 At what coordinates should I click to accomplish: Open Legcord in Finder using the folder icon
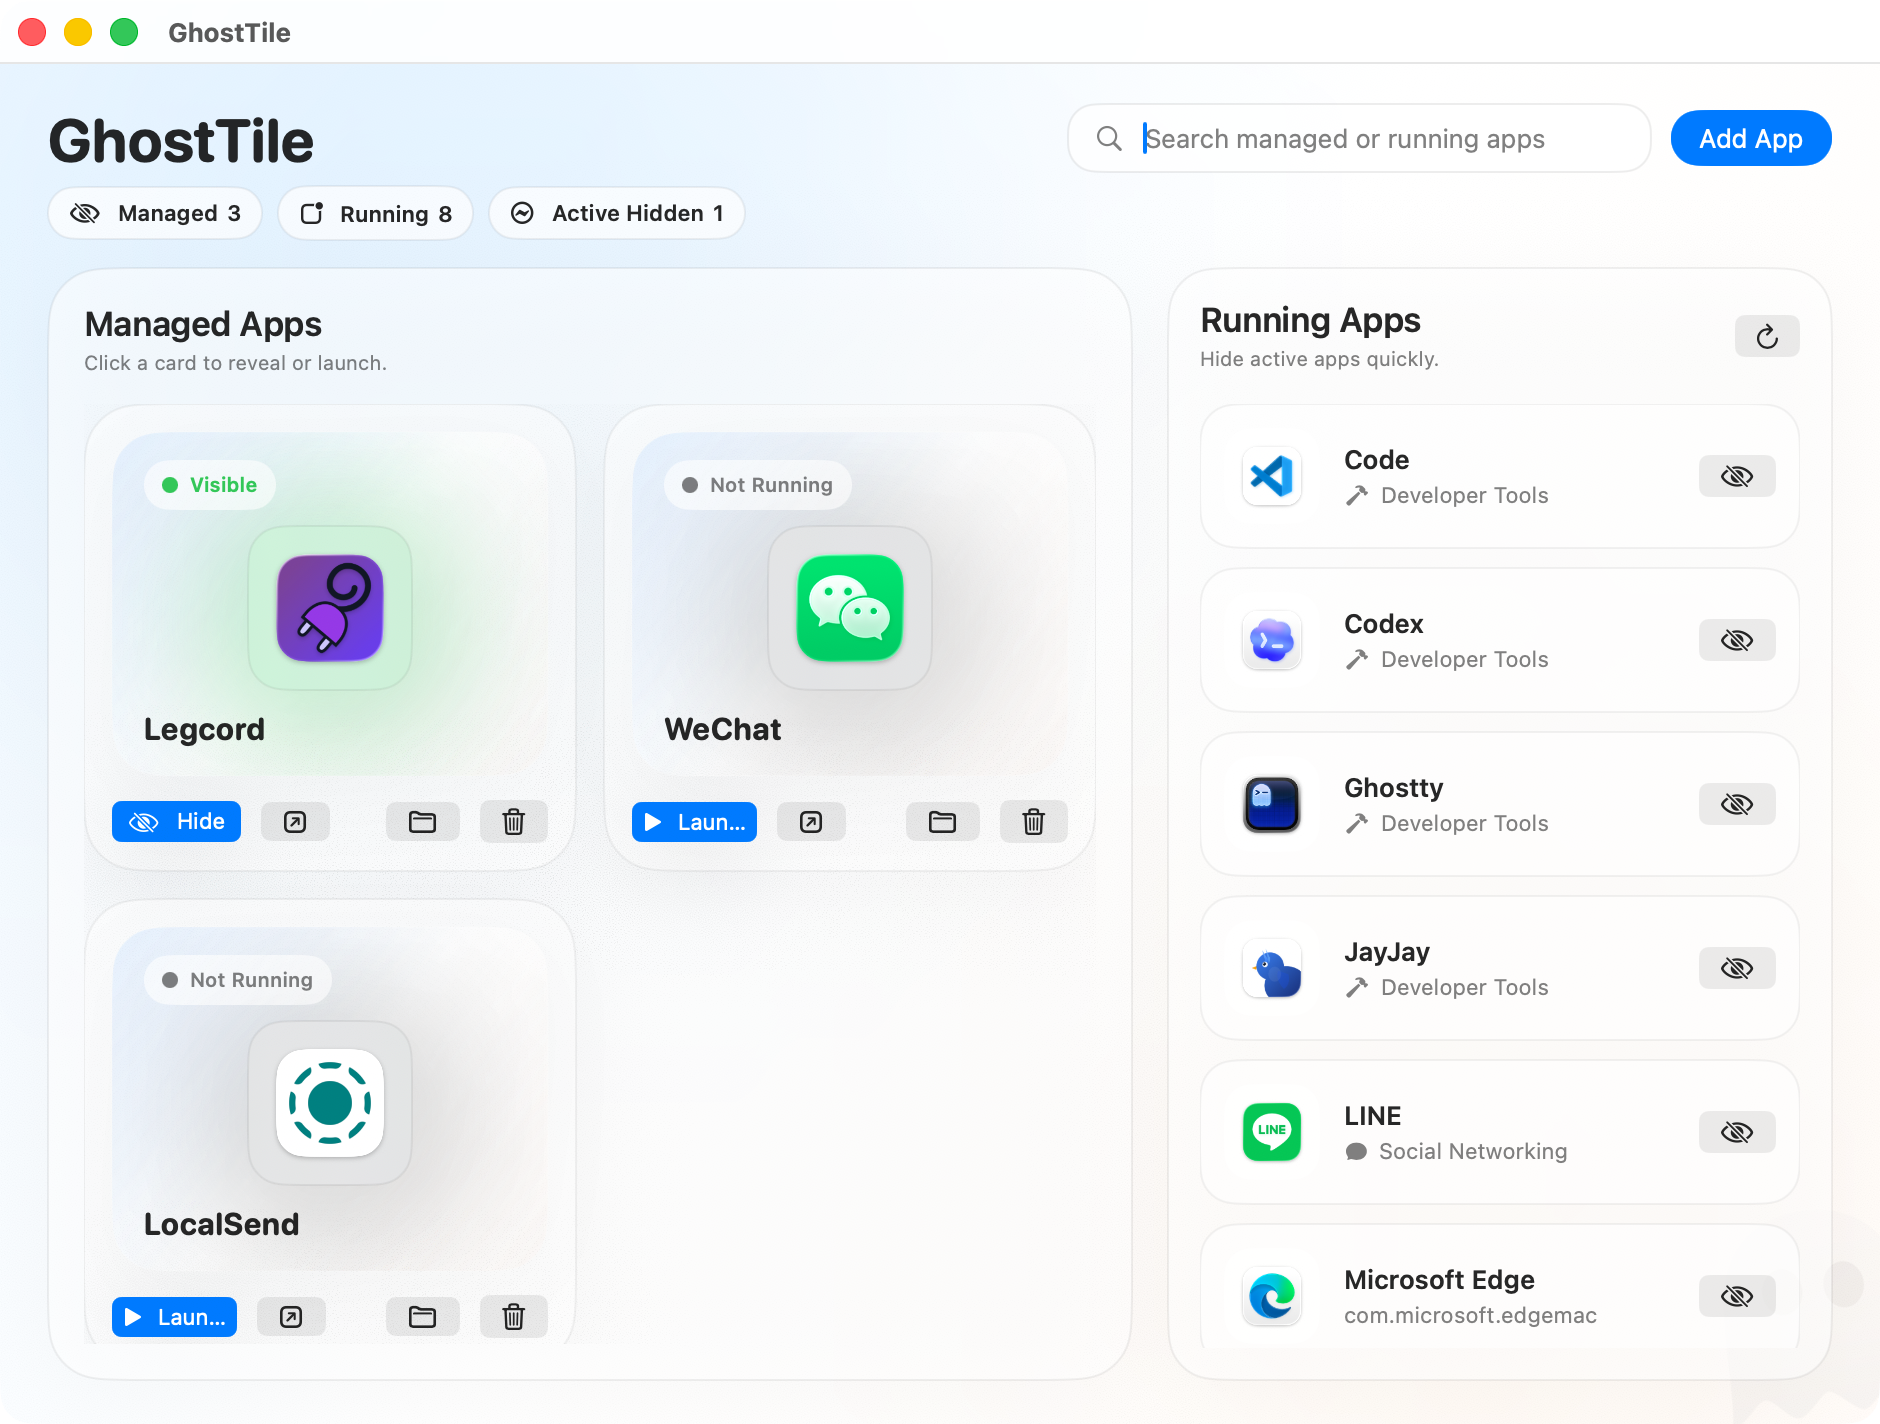422,821
